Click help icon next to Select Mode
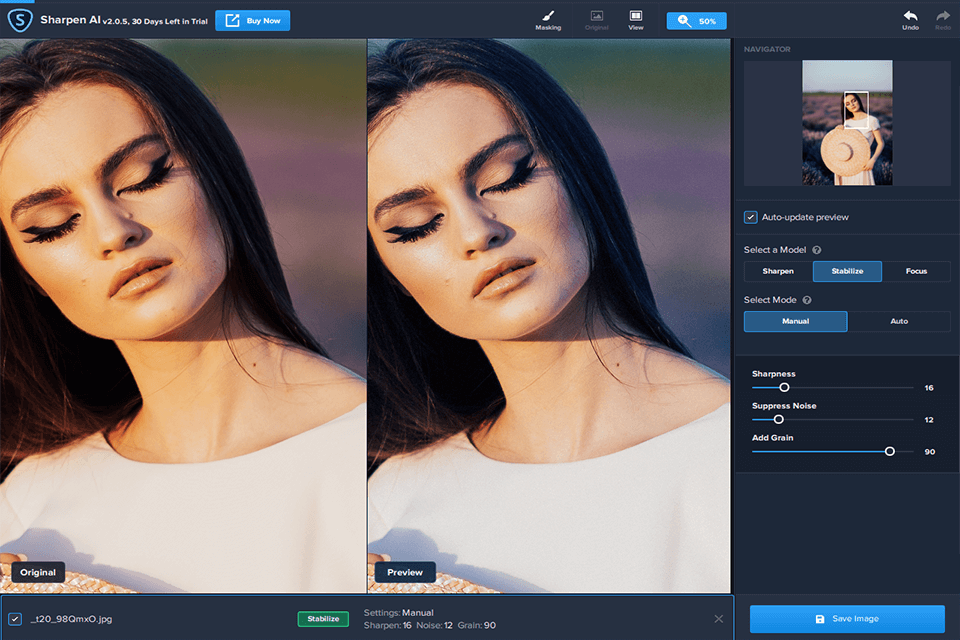This screenshot has height=640, width=960. (x=807, y=300)
